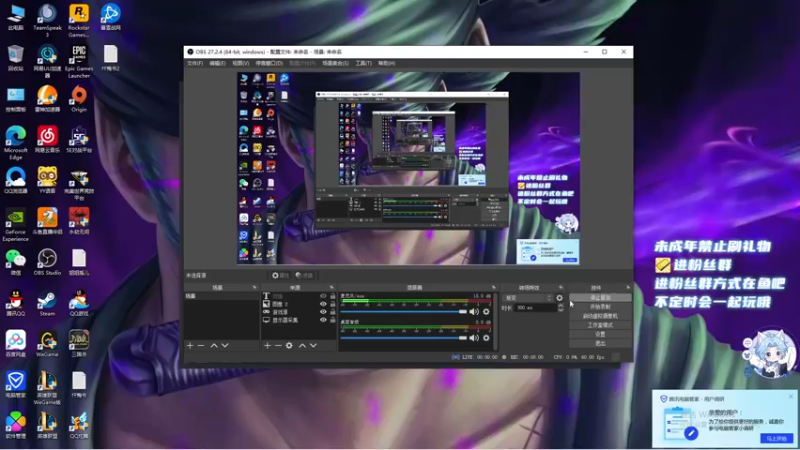Add a new source with plus icon
This screenshot has height=450, width=800.
[267, 345]
